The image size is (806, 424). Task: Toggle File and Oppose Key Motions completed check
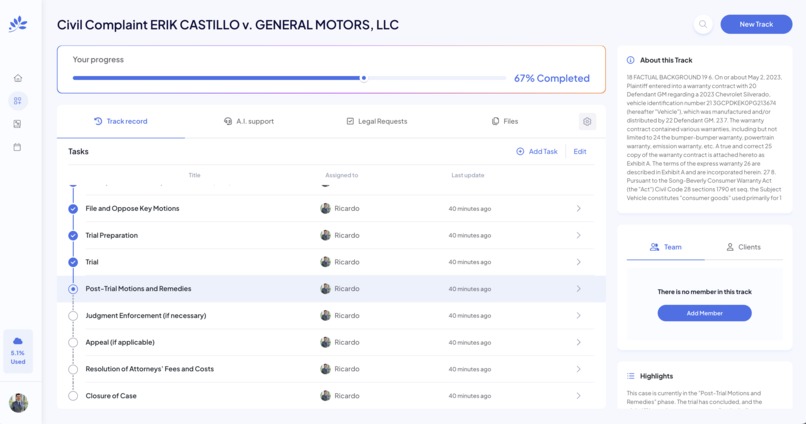click(73, 209)
